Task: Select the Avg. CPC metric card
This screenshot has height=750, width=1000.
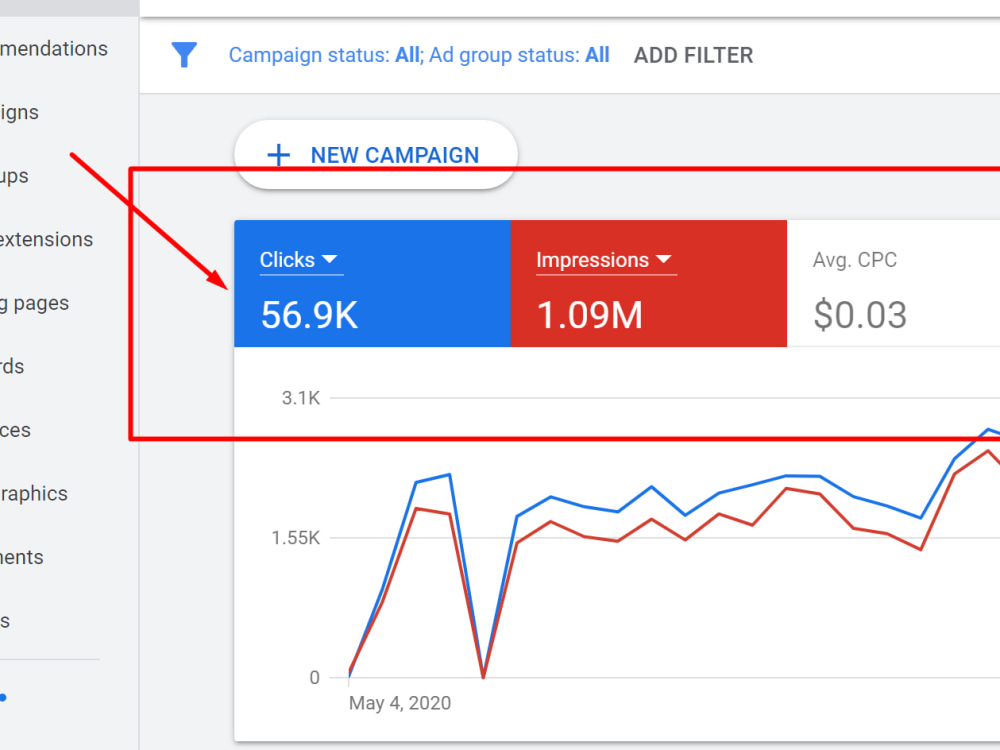Action: pos(893,284)
